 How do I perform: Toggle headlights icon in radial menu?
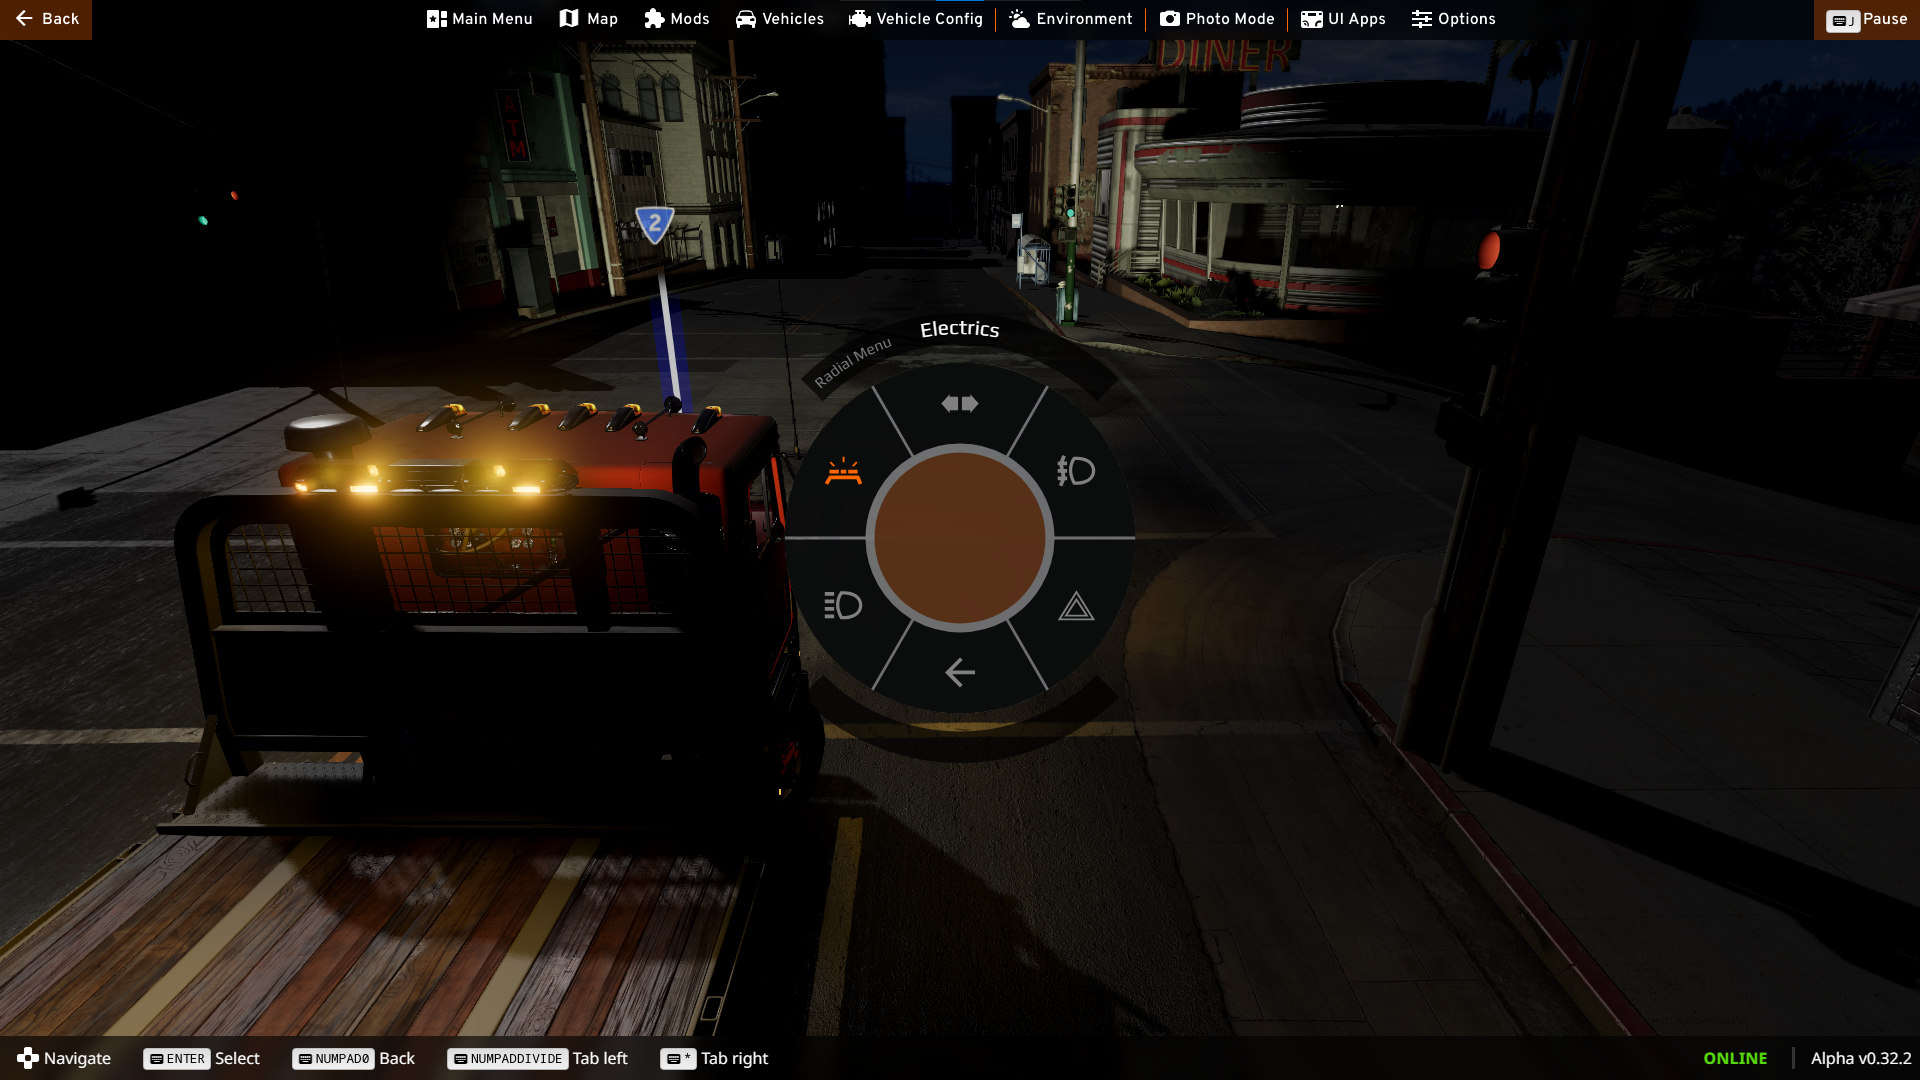[842, 605]
